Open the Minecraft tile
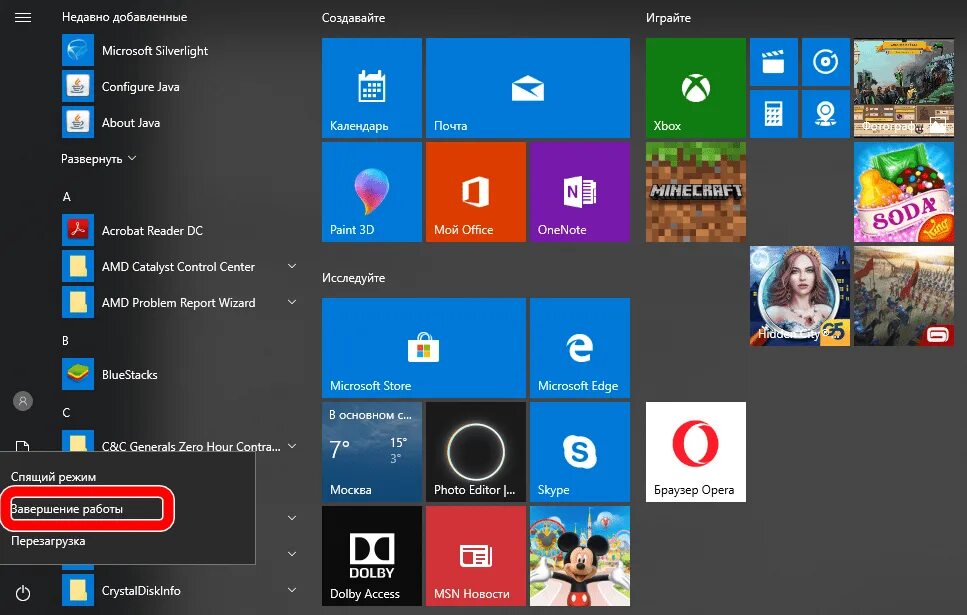This screenshot has height=615, width=967. tap(696, 192)
